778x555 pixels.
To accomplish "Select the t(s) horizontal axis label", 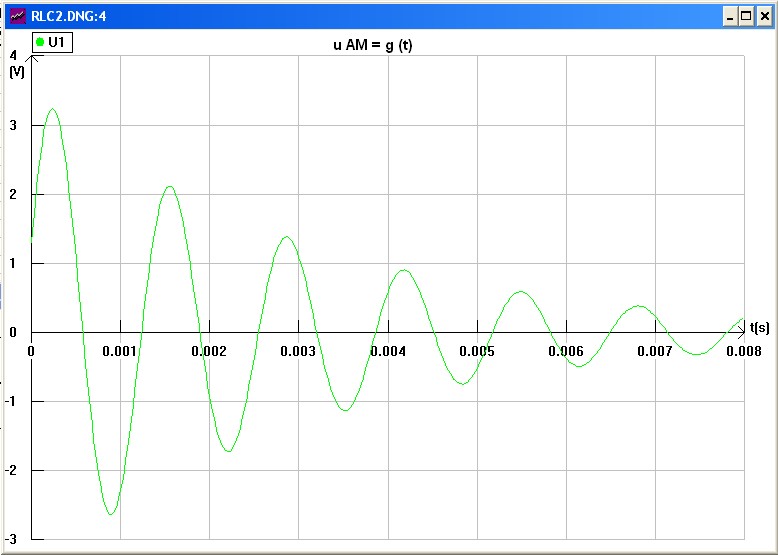I will click(759, 327).
